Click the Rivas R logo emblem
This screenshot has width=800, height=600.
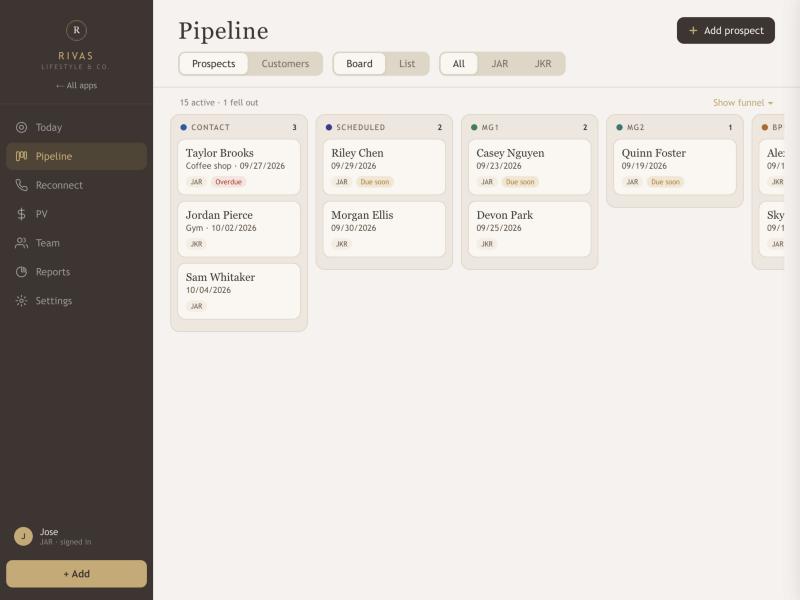(76, 30)
